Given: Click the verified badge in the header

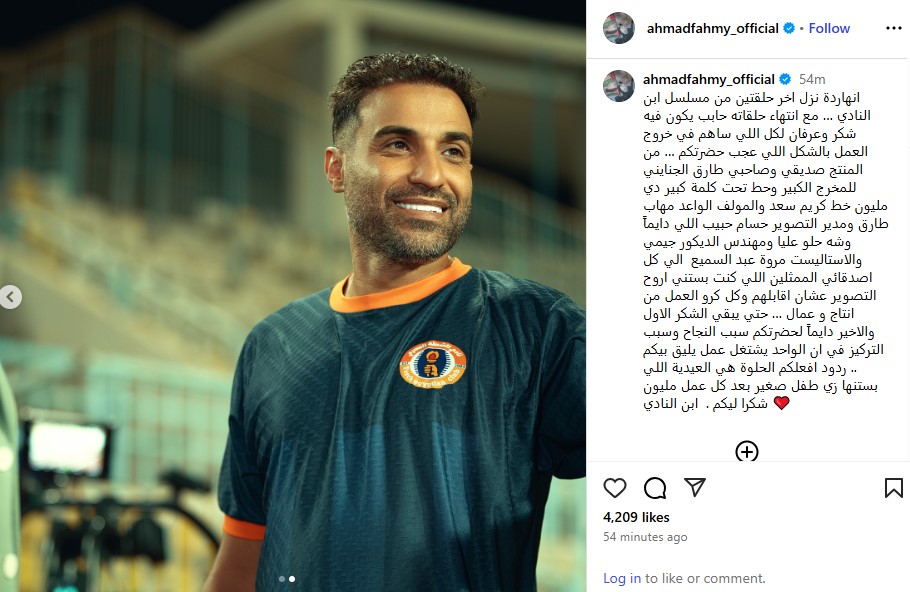Looking at the screenshot, I should tap(789, 28).
